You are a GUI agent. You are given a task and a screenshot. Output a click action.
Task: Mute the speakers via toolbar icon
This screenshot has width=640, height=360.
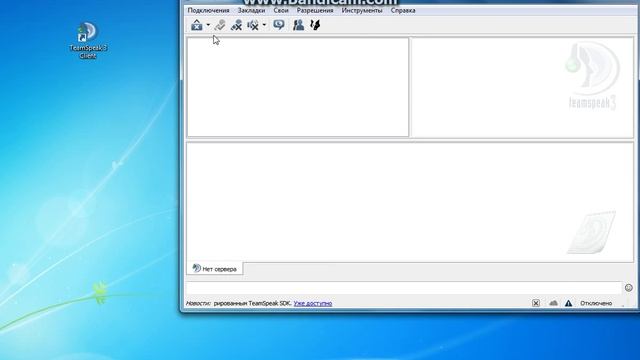coord(253,25)
